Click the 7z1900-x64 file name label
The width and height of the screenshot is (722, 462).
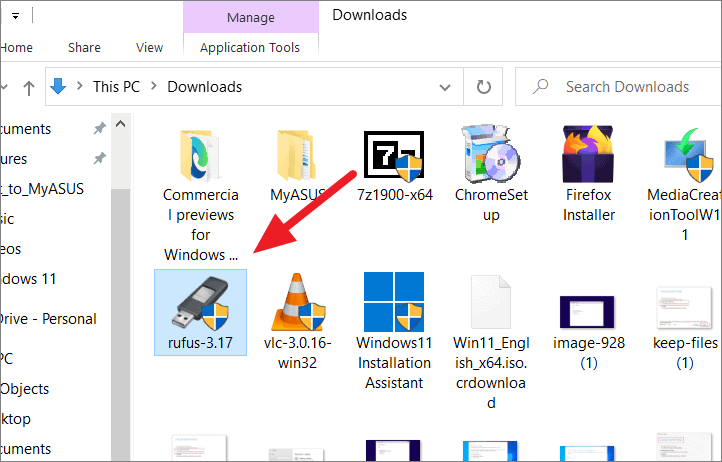(395, 195)
